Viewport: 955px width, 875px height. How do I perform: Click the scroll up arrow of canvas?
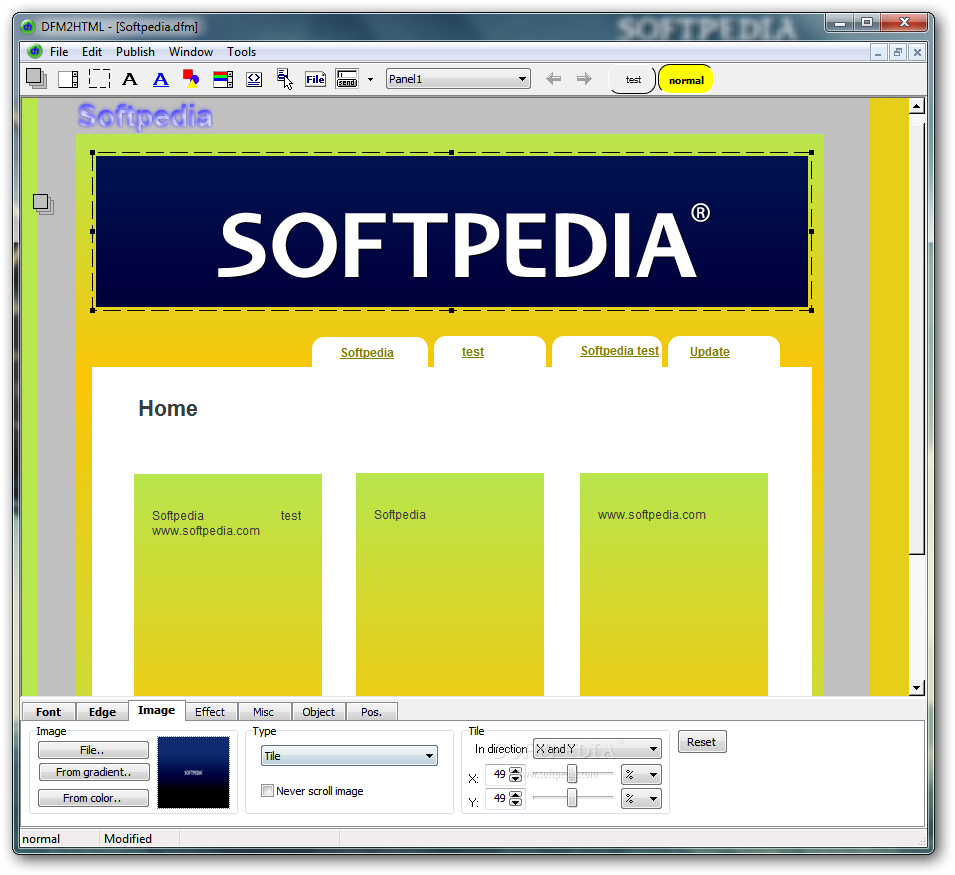click(917, 106)
